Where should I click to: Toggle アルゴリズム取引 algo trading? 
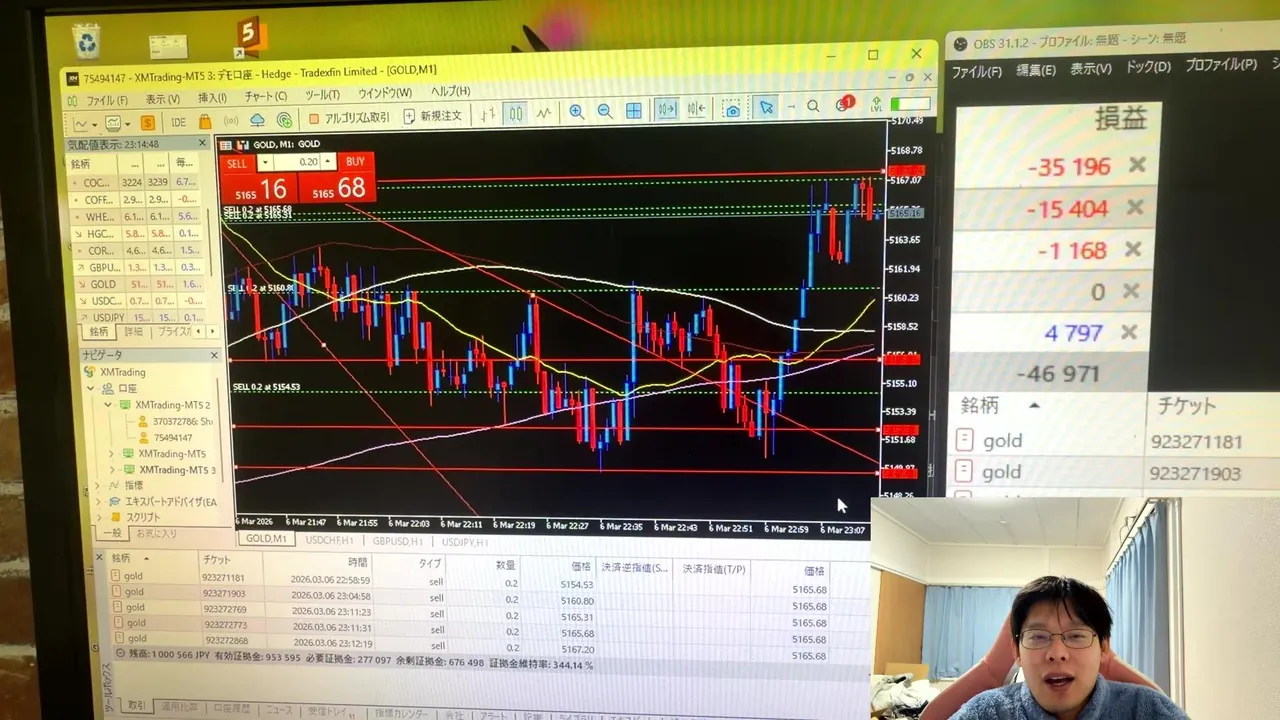coord(349,118)
